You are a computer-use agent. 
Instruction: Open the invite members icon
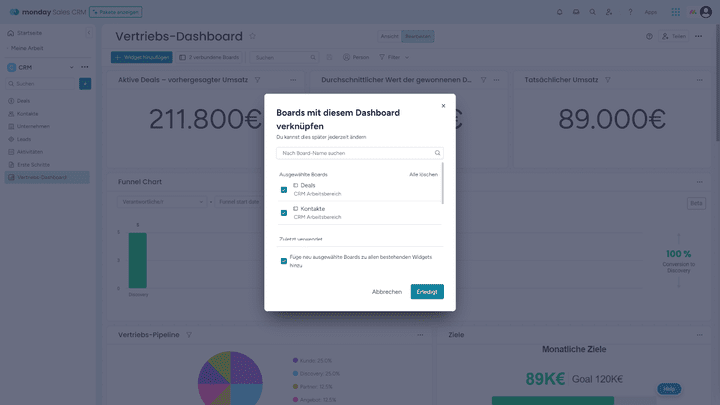coord(609,12)
